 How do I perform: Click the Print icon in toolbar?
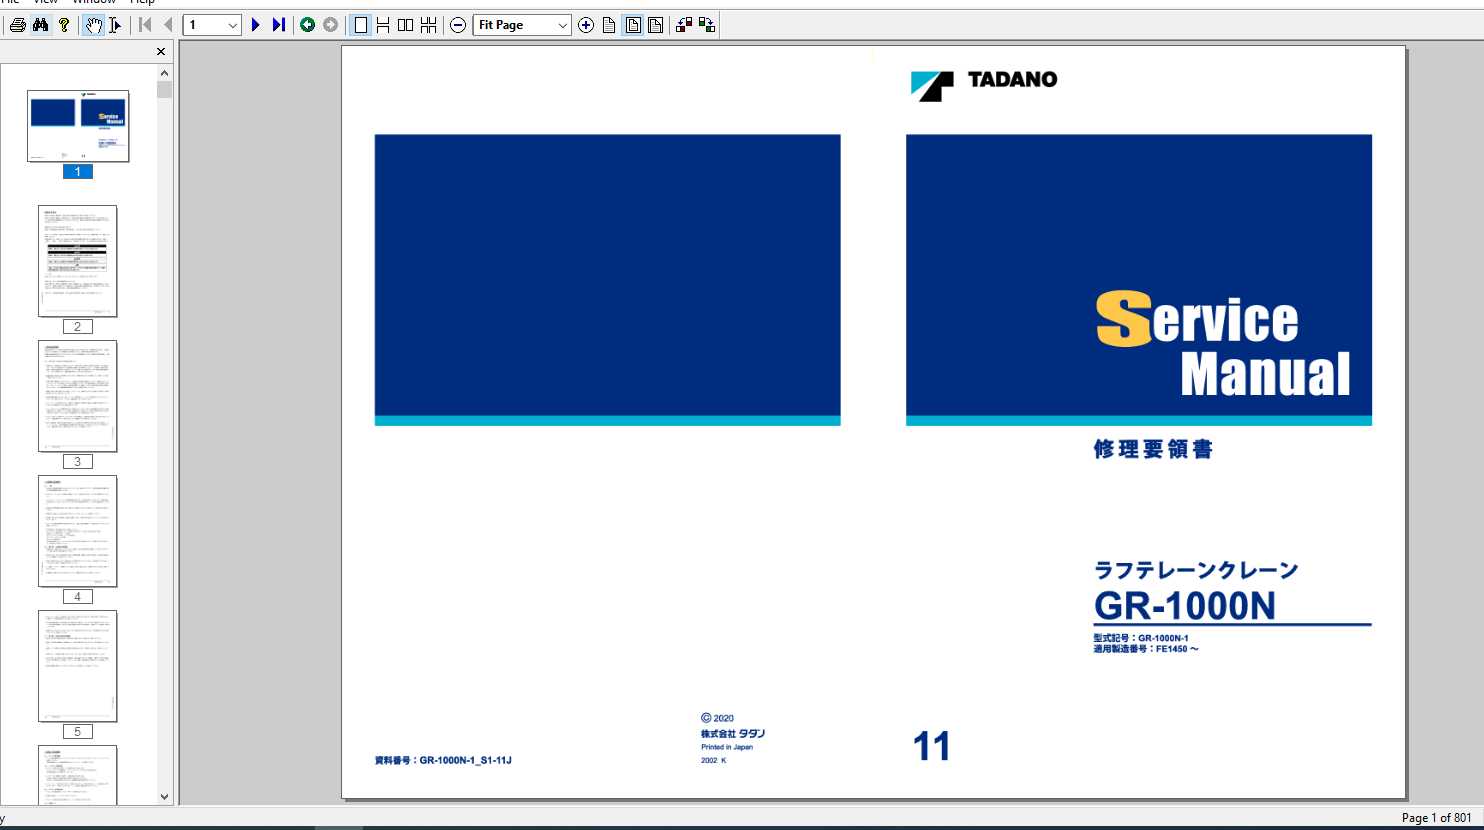tap(17, 25)
